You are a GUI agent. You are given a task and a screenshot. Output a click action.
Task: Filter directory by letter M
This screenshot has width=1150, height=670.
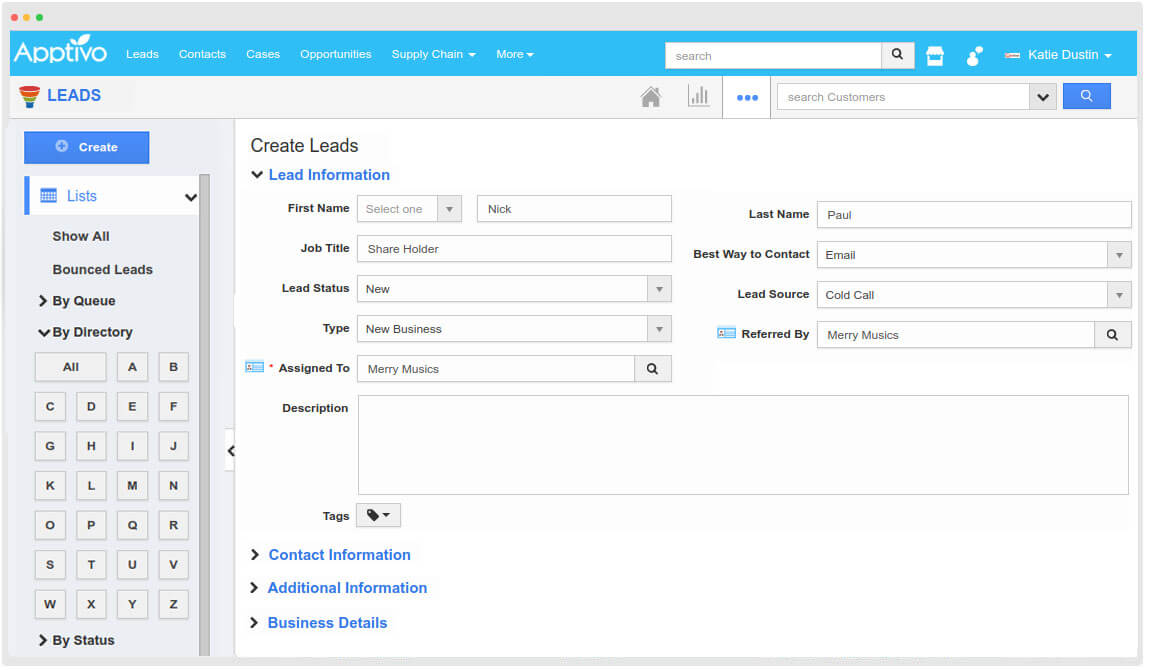pyautogui.click(x=132, y=486)
